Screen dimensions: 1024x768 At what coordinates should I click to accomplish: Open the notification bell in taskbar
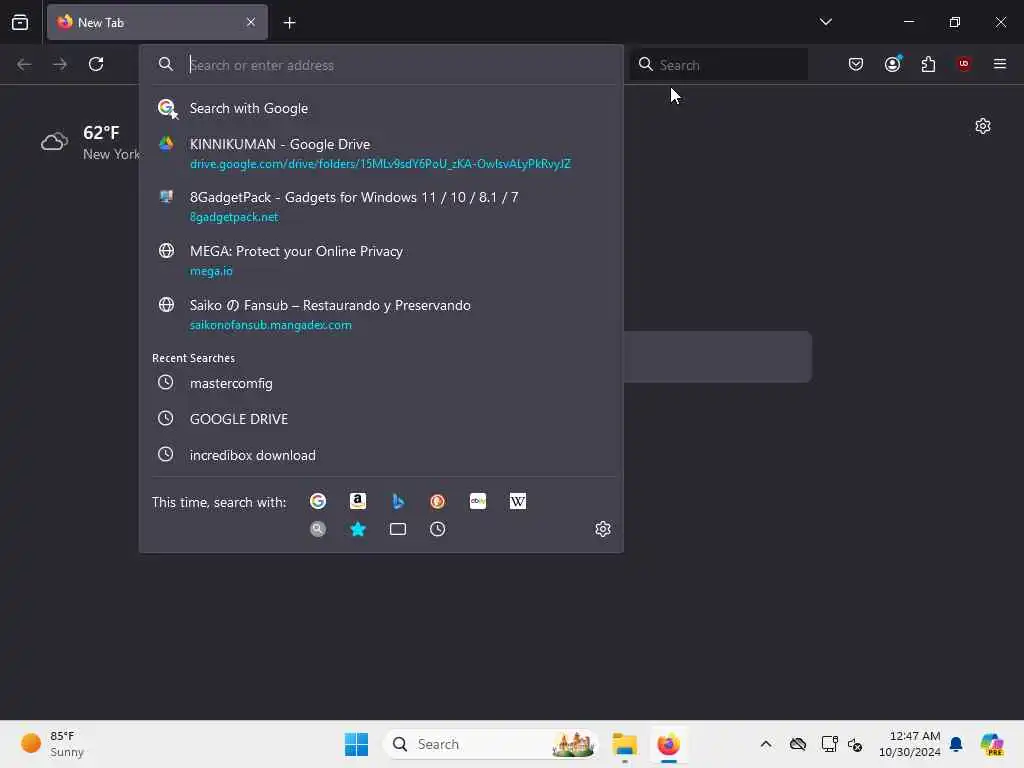(956, 744)
